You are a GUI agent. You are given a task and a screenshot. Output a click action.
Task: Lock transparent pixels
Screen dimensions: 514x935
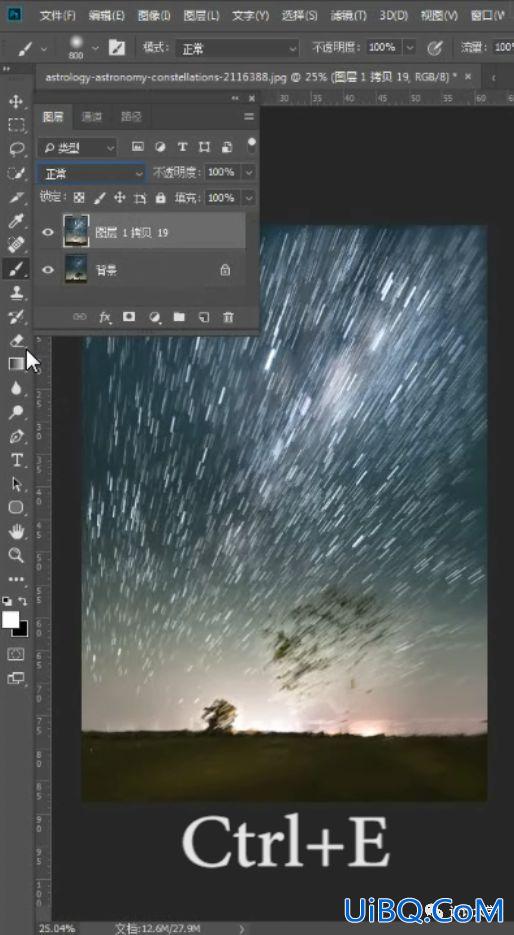79,197
